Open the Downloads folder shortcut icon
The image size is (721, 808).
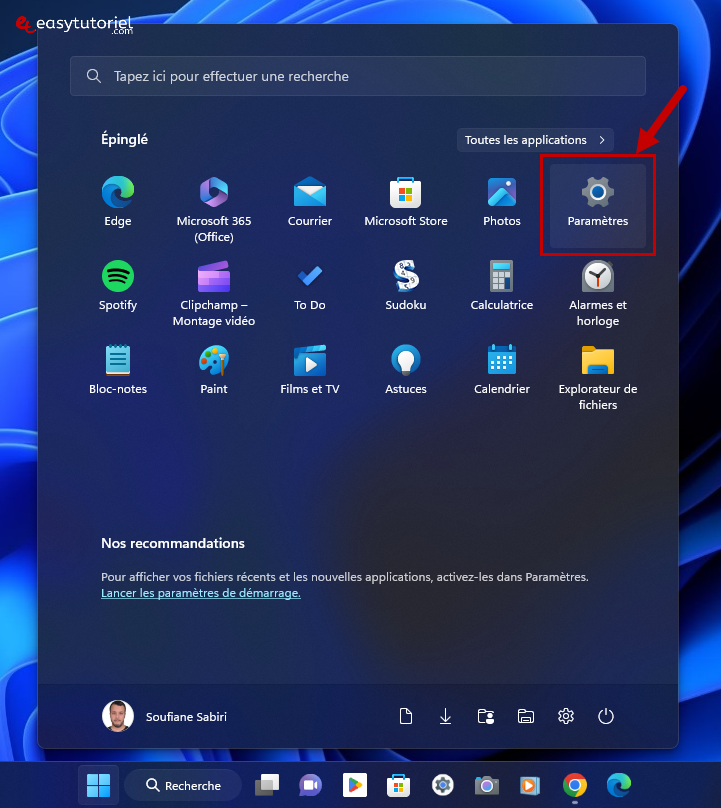point(446,716)
